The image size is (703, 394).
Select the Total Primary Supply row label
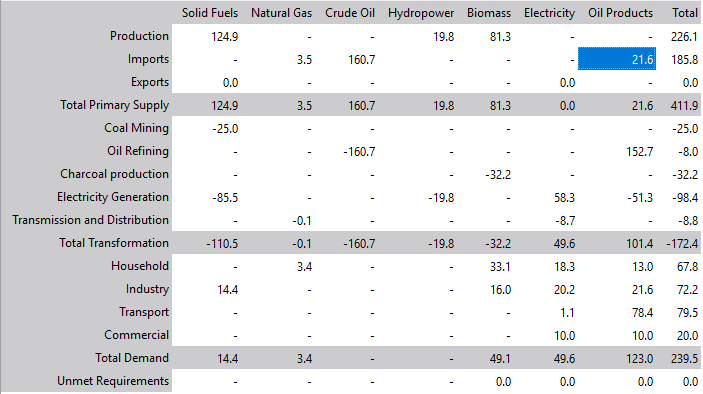click(115, 105)
